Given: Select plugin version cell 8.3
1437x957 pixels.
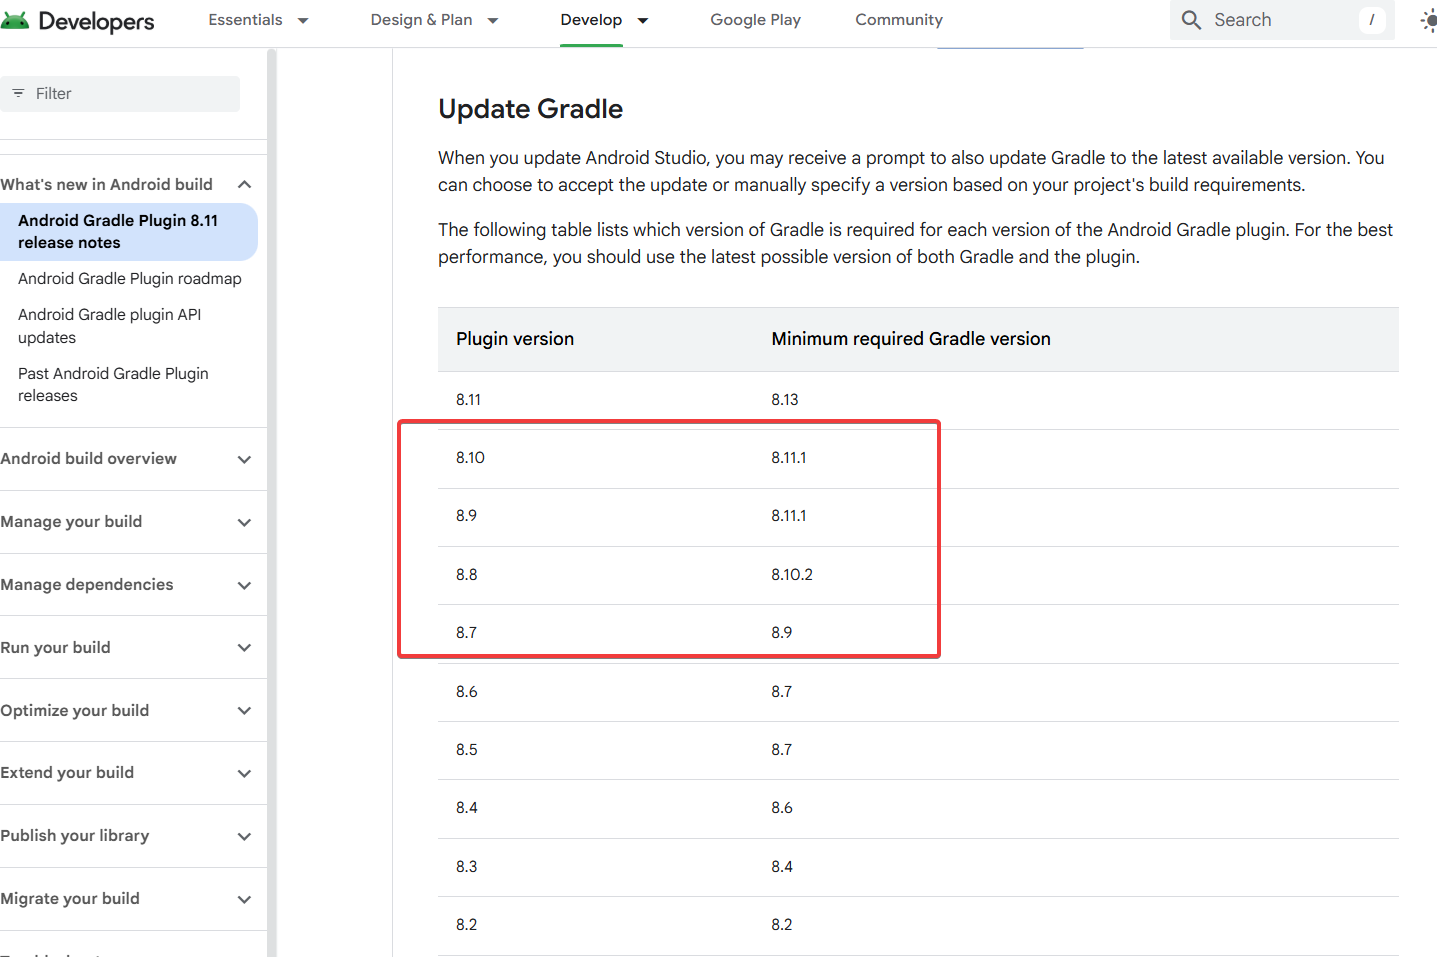Looking at the screenshot, I should [x=466, y=867].
